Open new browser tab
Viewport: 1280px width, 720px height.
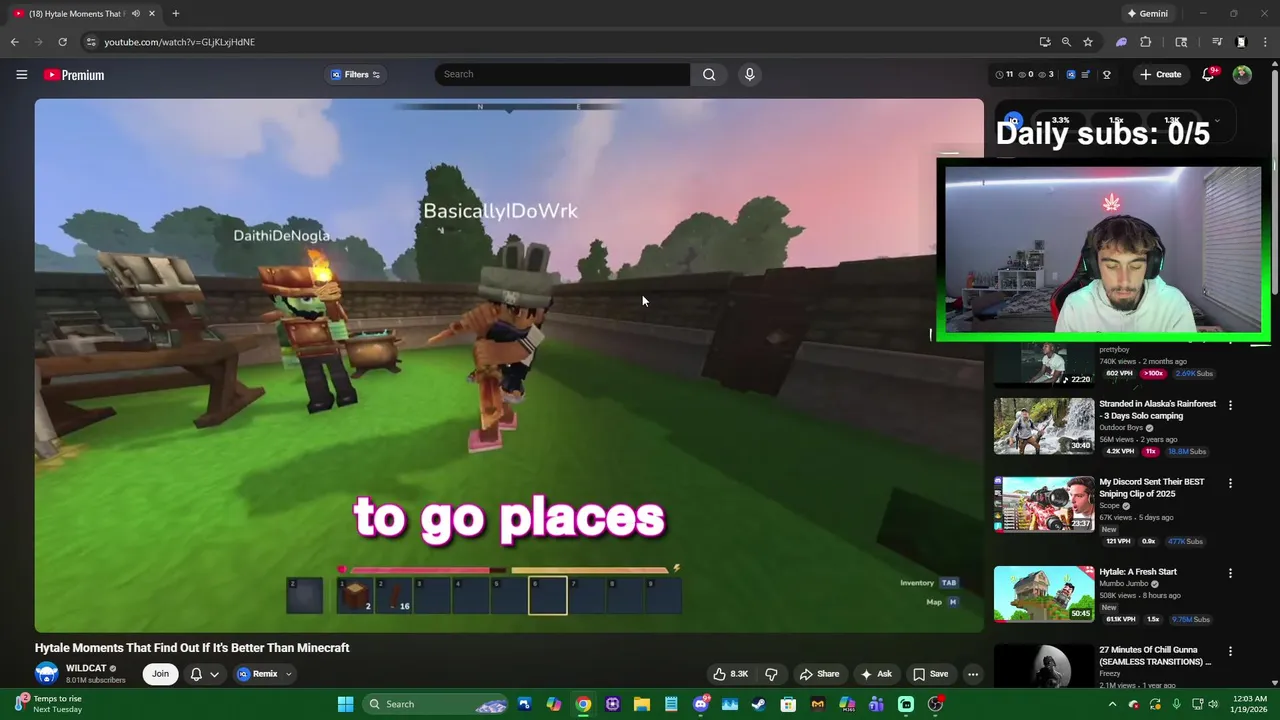[x=175, y=13]
